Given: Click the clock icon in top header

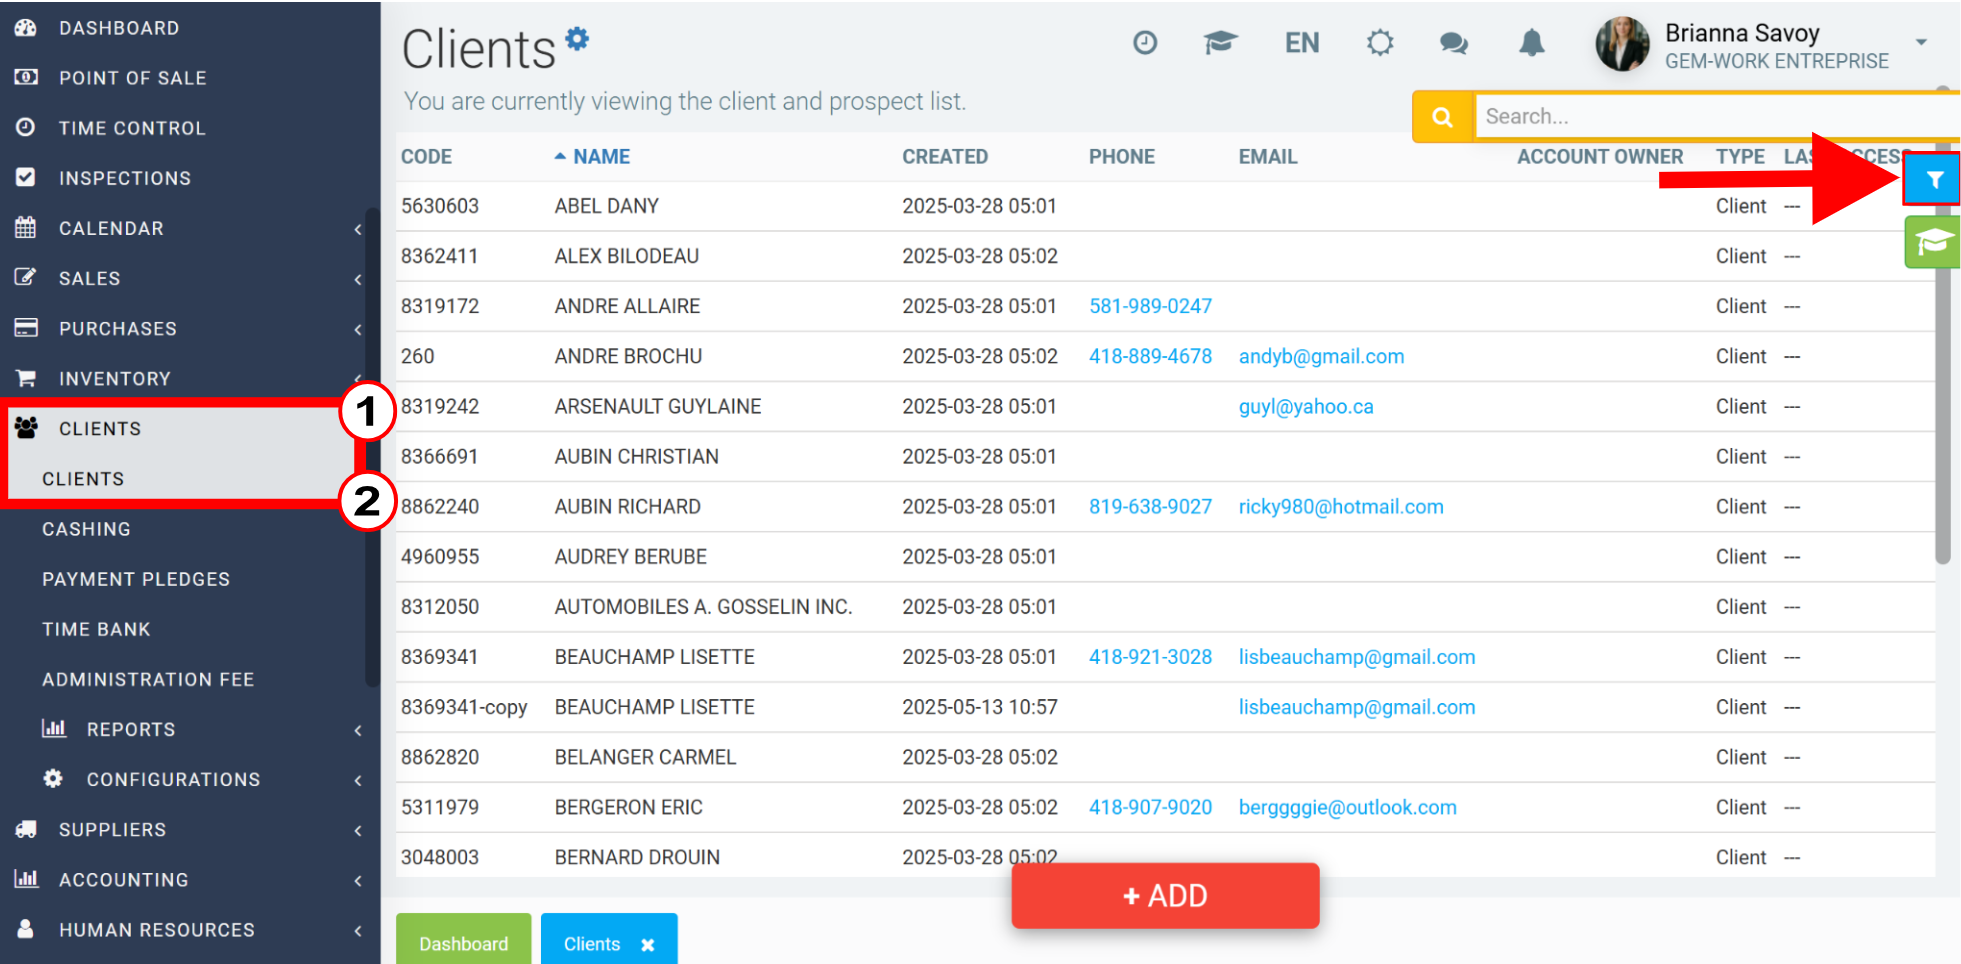Looking at the screenshot, I should click(1145, 42).
